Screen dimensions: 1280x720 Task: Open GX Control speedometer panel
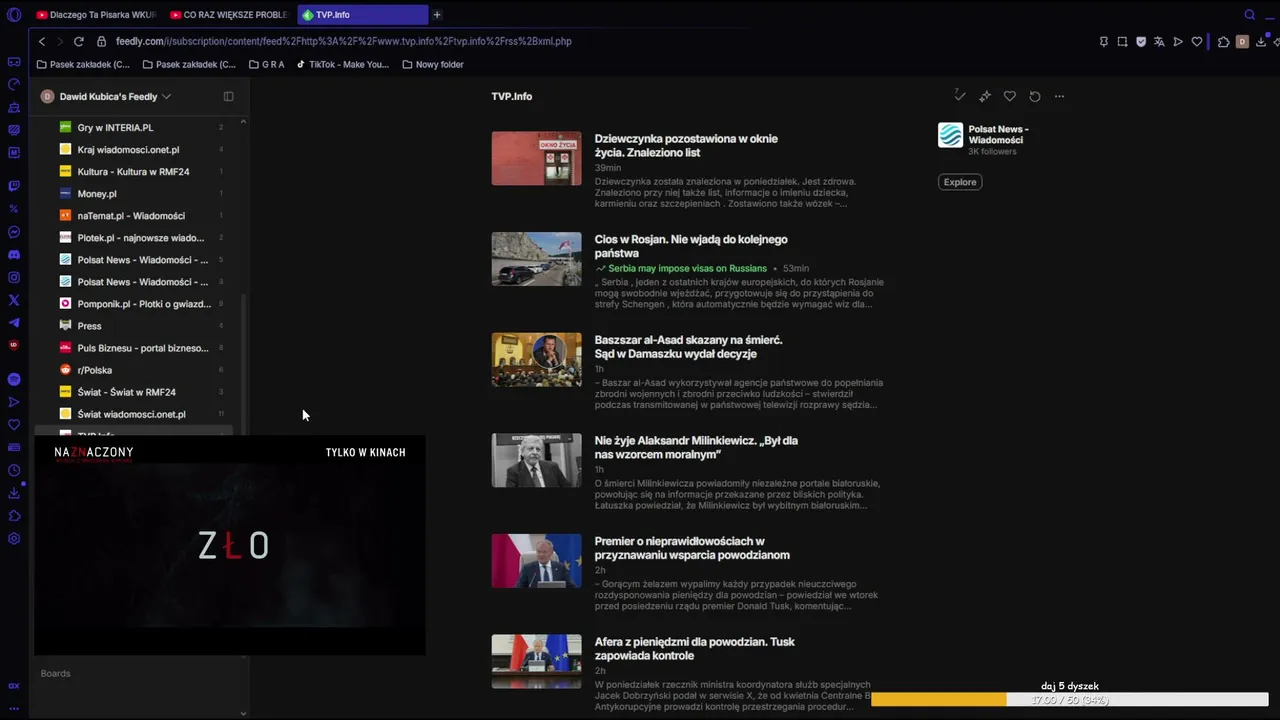14,85
